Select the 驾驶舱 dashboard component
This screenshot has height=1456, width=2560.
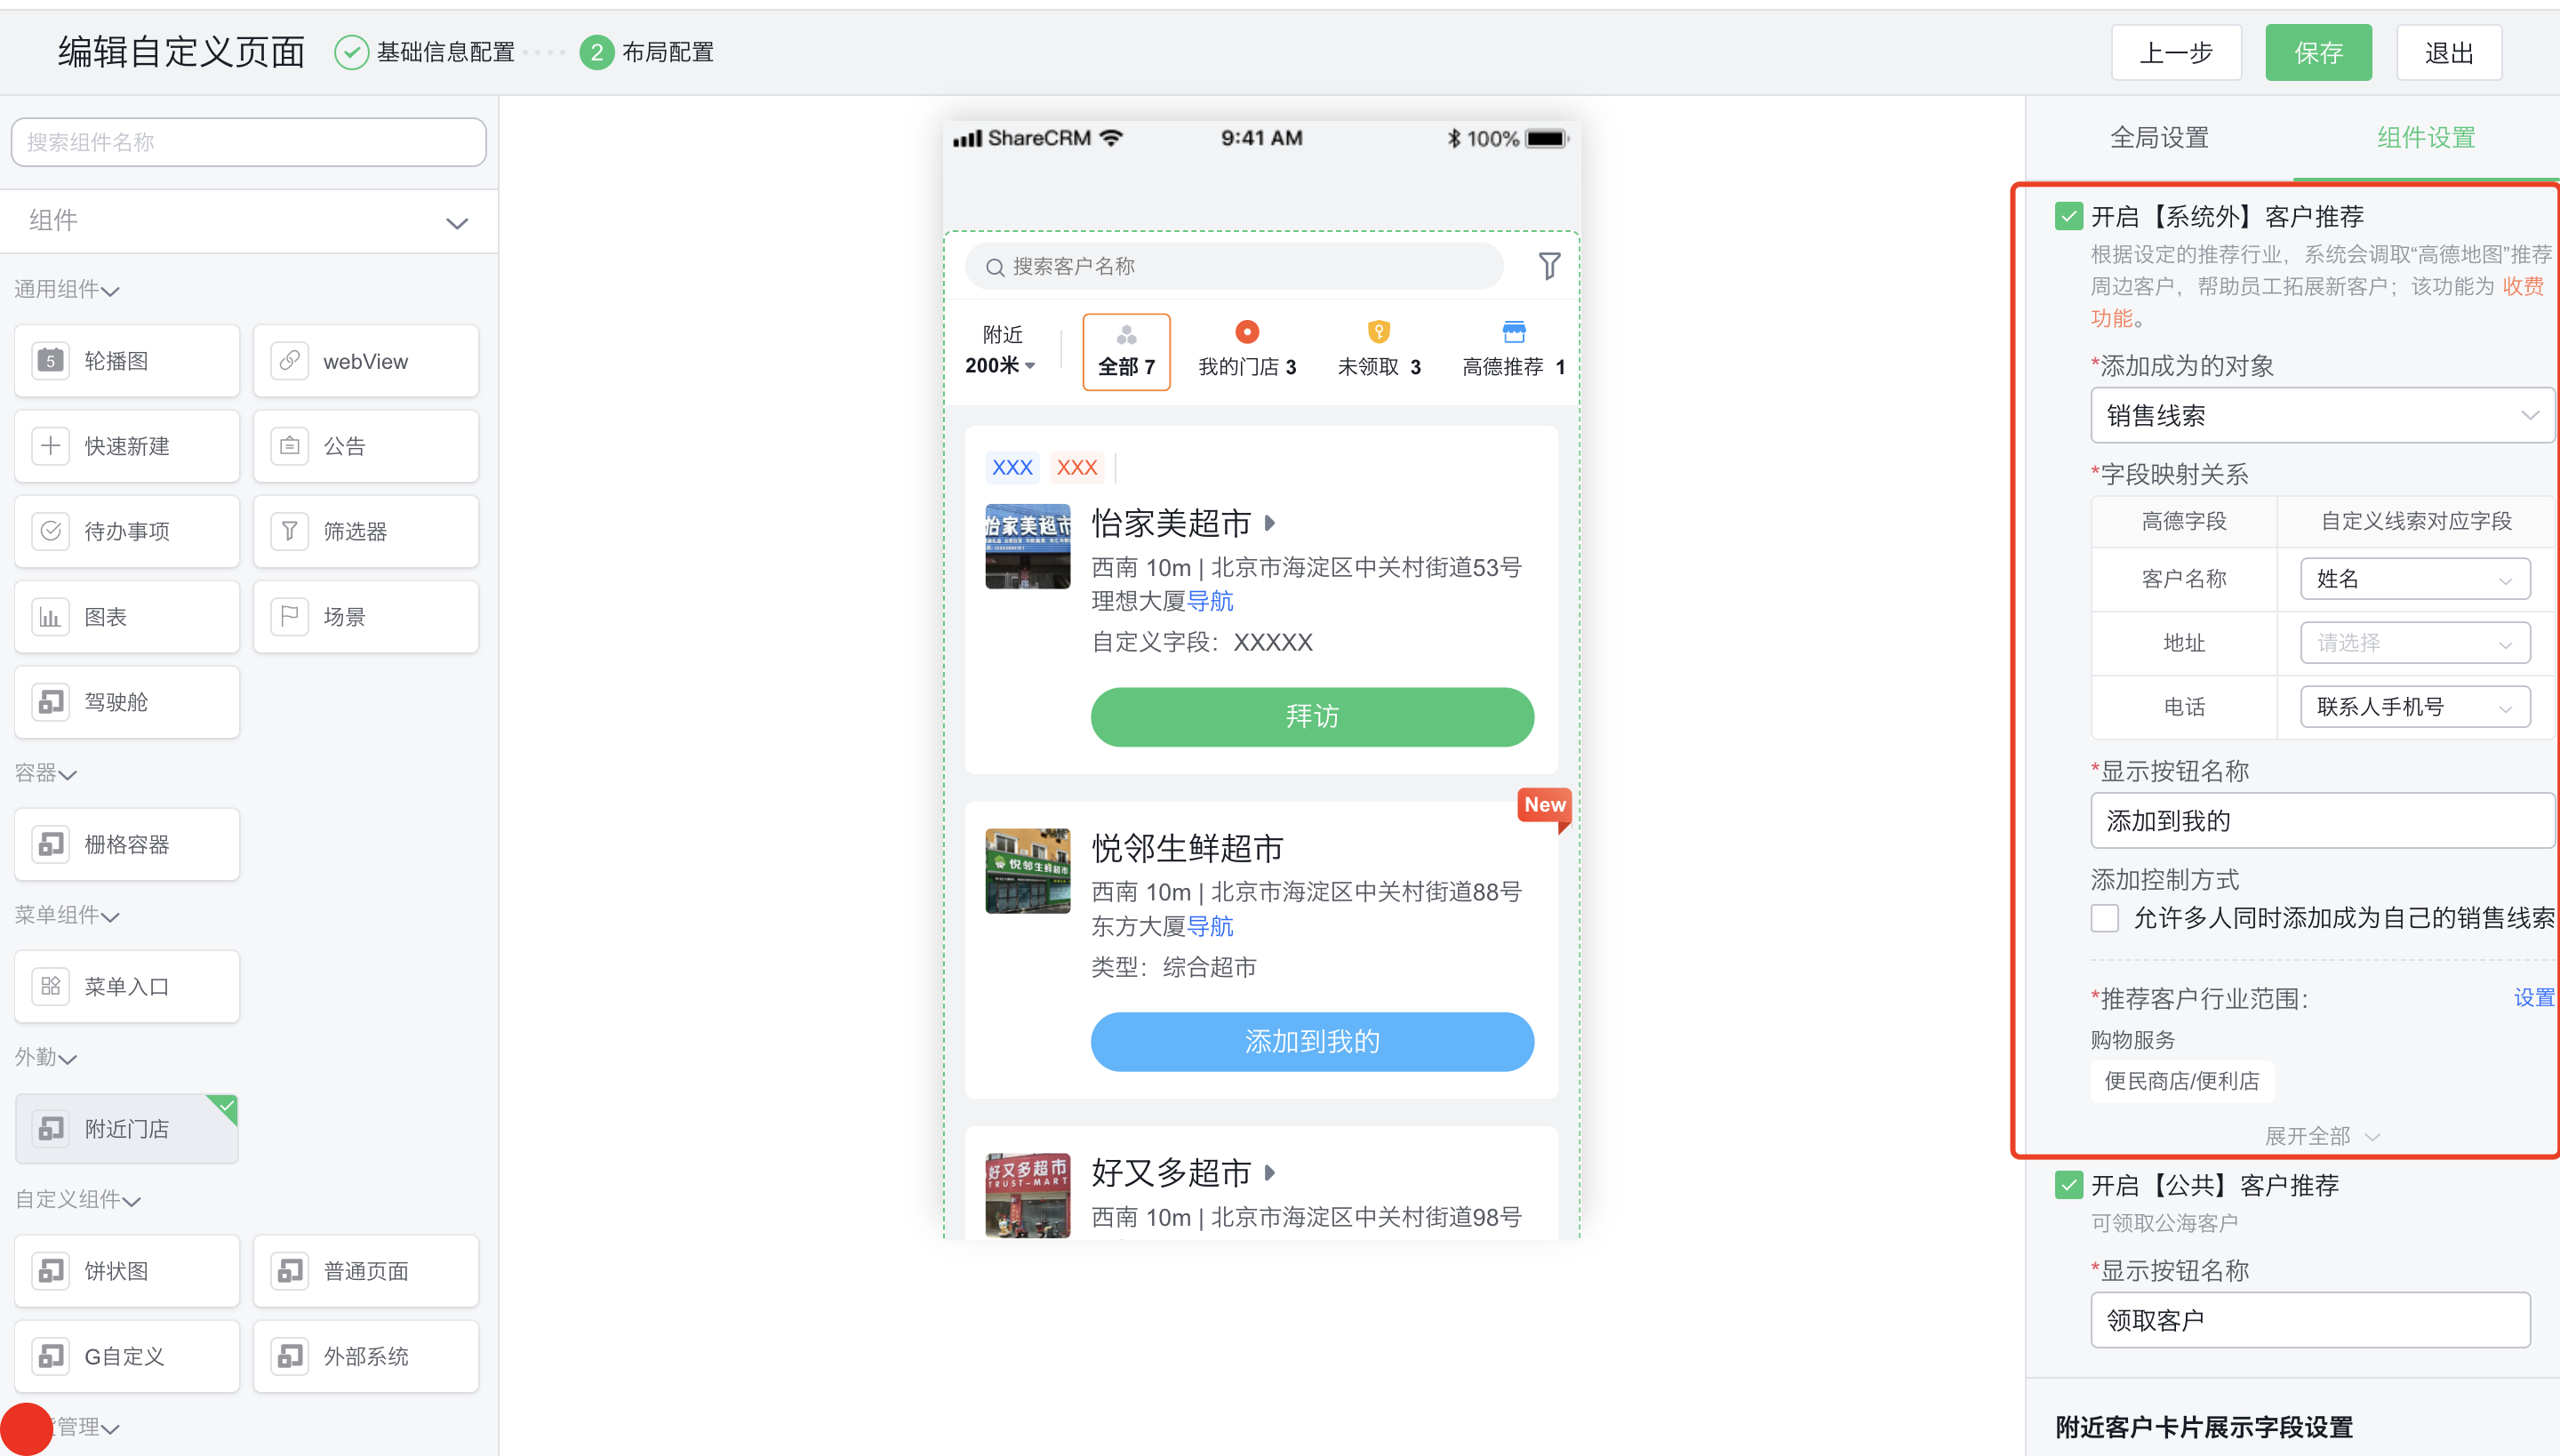pyautogui.click(x=127, y=701)
